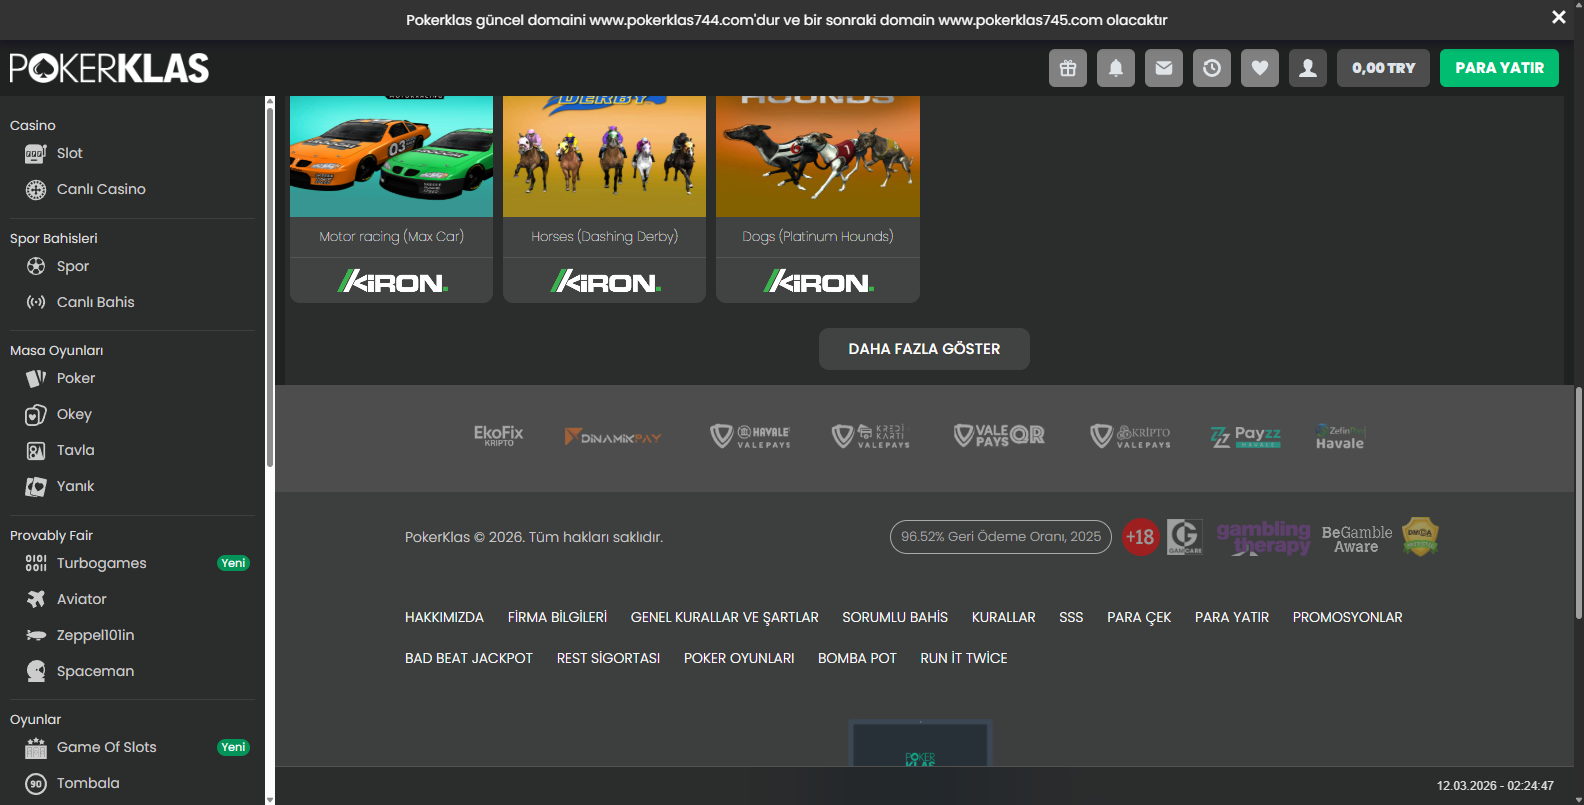The width and height of the screenshot is (1584, 805).
Task: Open notifications bell icon
Action: (1116, 68)
